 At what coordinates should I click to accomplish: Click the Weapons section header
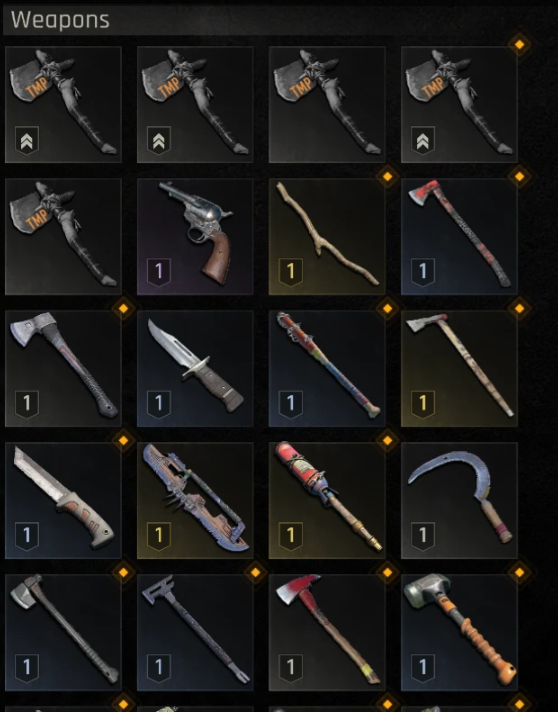point(60,20)
